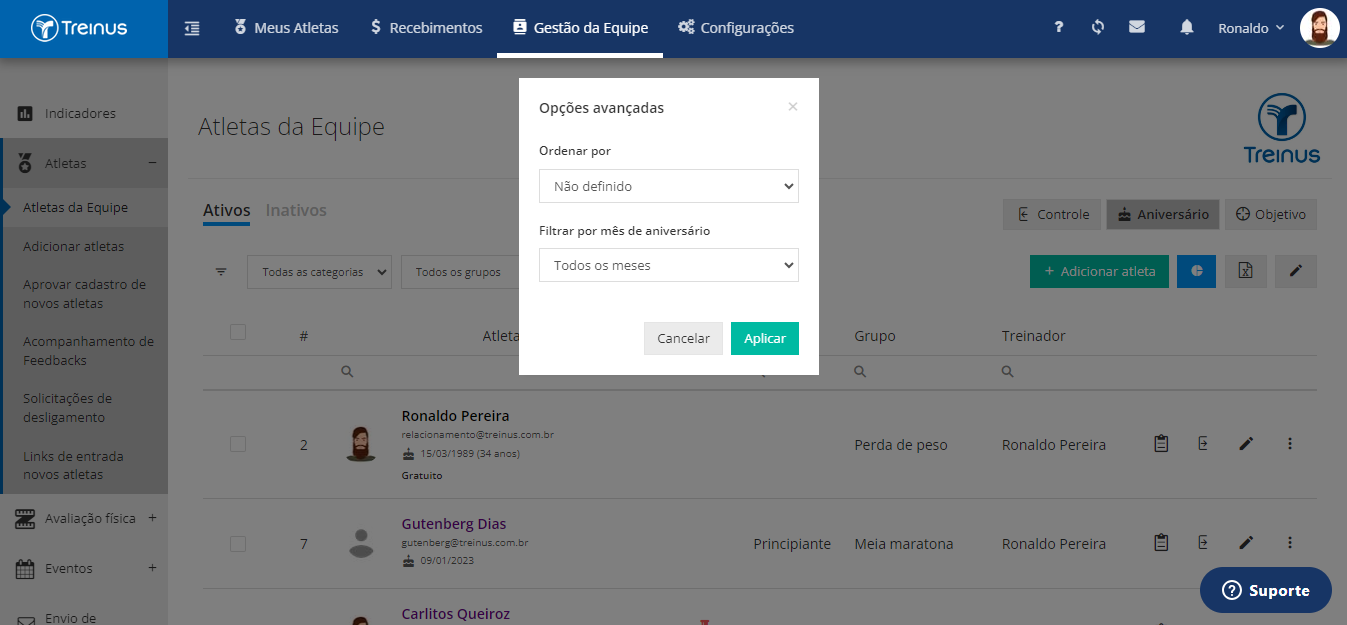Open the envelope messages icon
This screenshot has width=1347, height=625.
[1137, 28]
